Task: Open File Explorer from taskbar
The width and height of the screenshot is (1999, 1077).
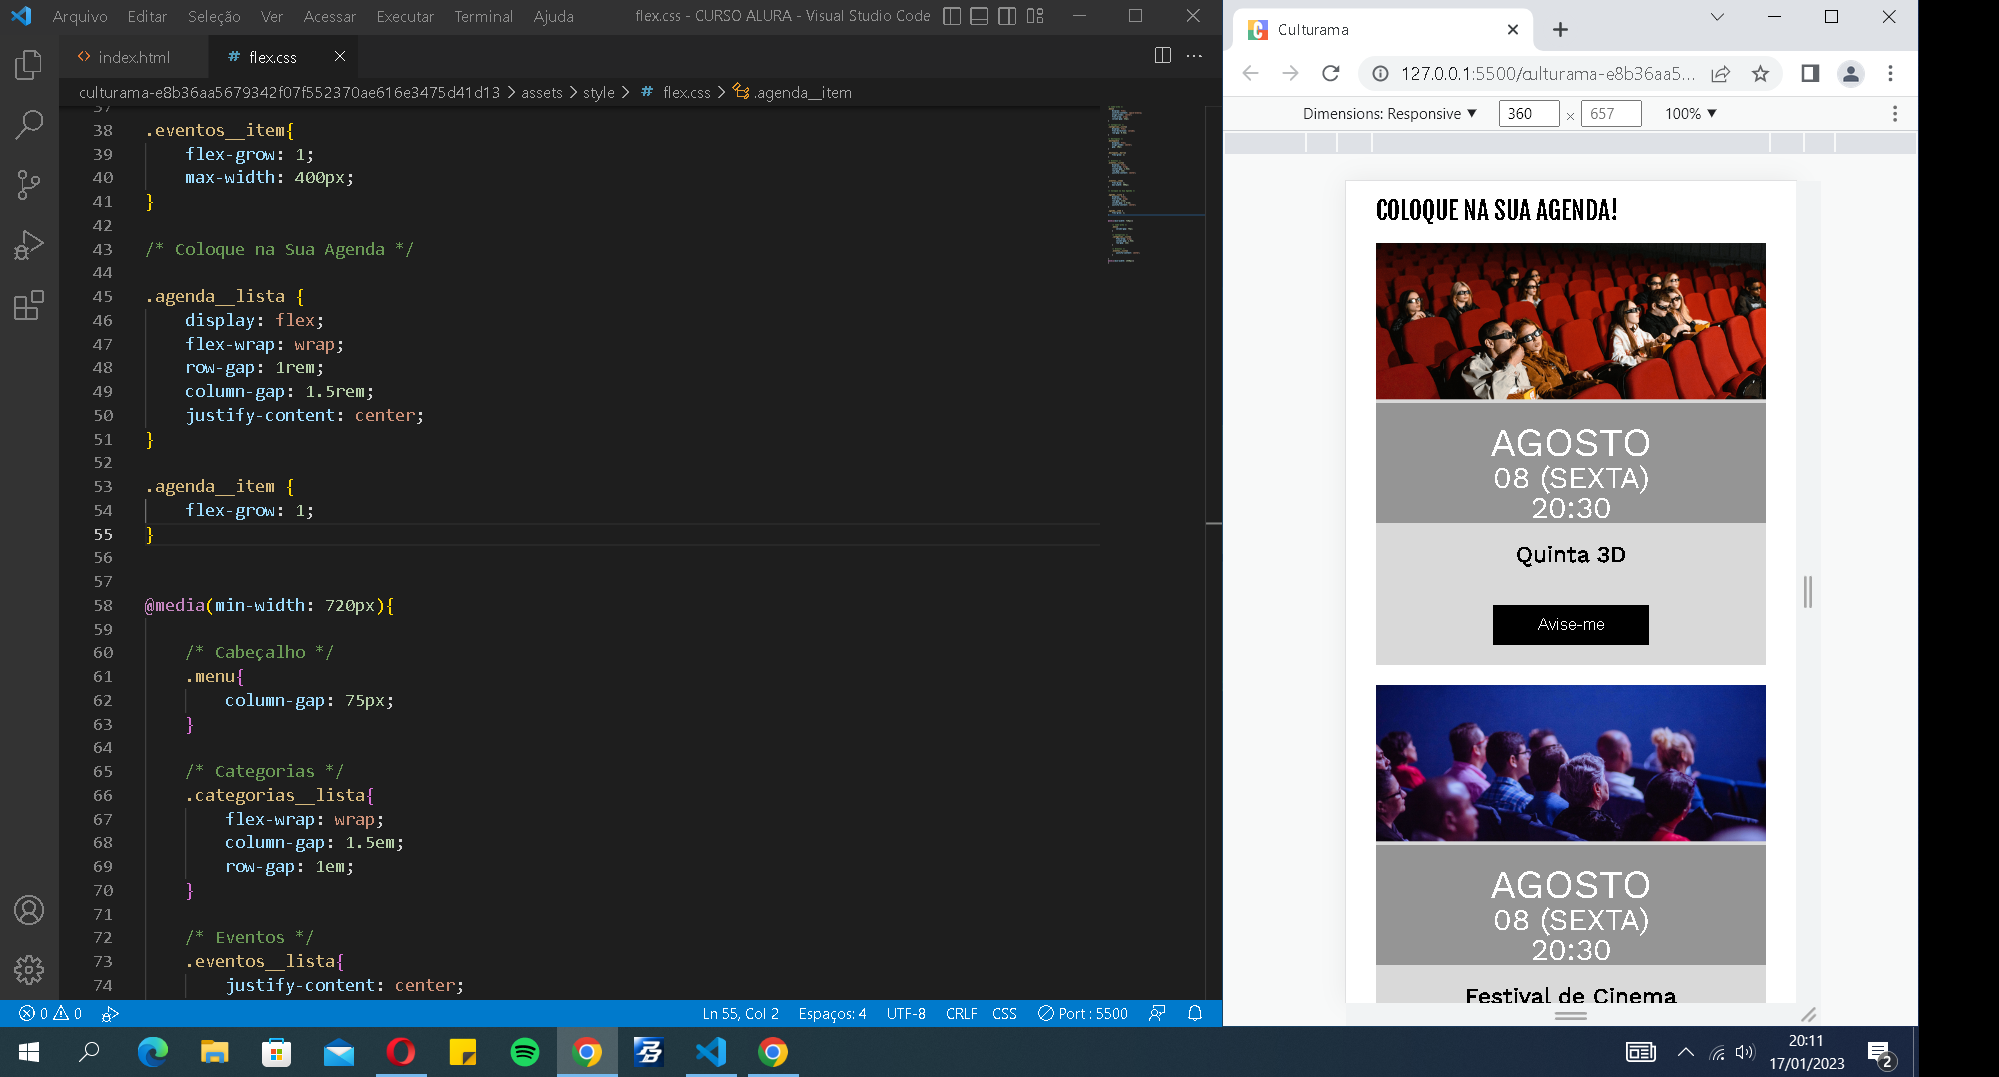Action: (x=215, y=1052)
